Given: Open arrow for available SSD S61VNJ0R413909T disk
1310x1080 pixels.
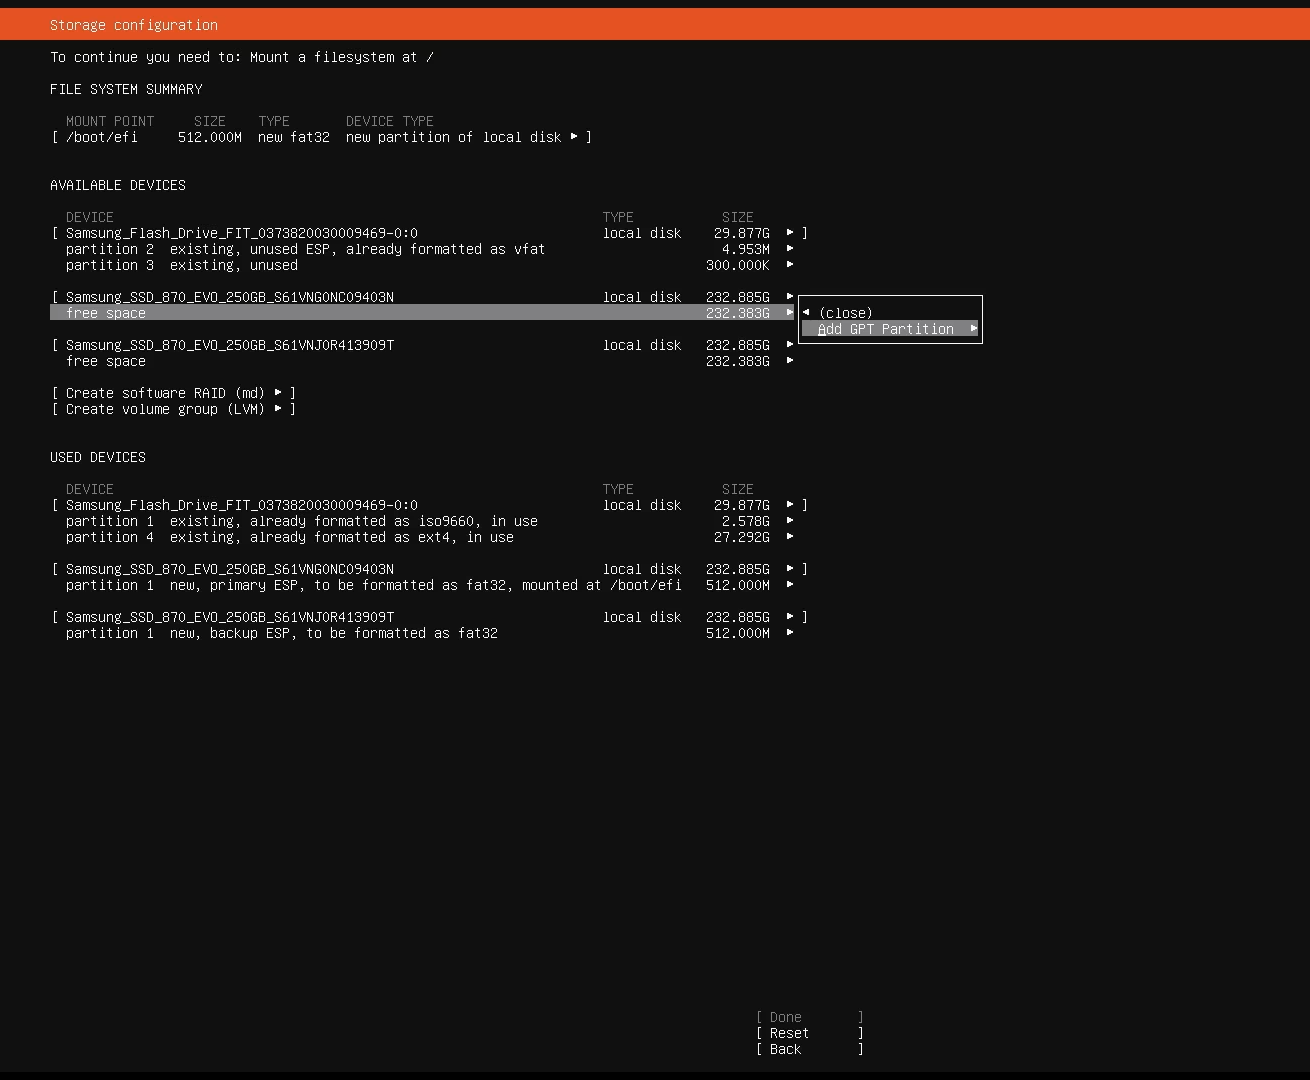Looking at the screenshot, I should 790,345.
